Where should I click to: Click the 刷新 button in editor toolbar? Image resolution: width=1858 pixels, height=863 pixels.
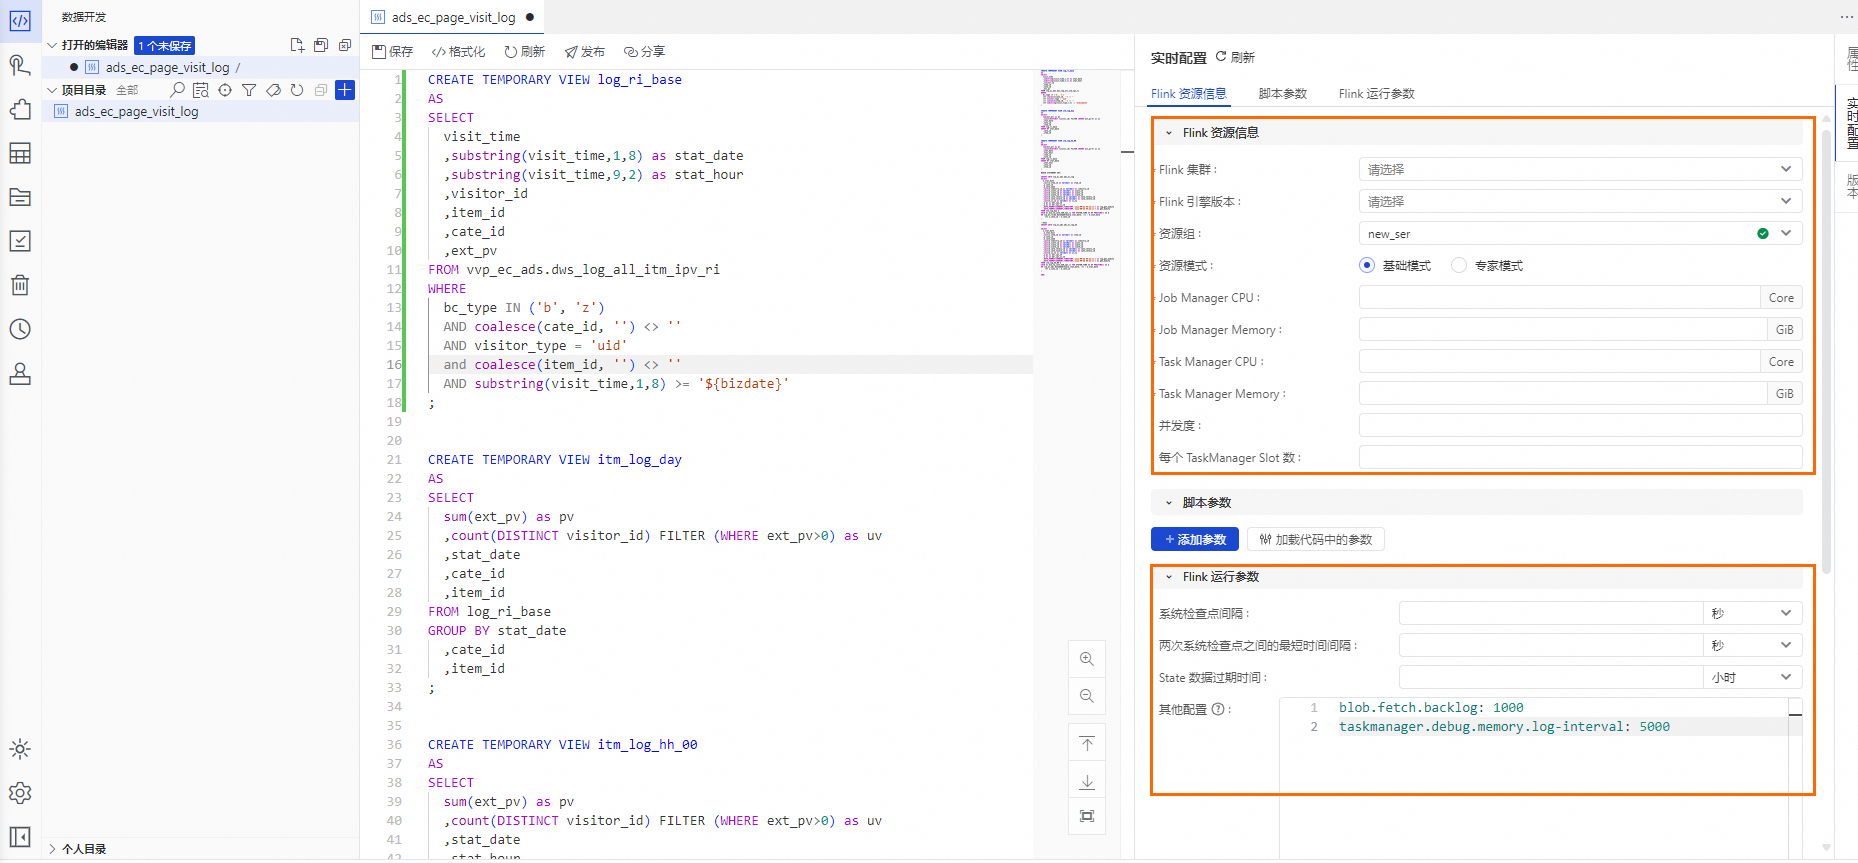(x=524, y=52)
